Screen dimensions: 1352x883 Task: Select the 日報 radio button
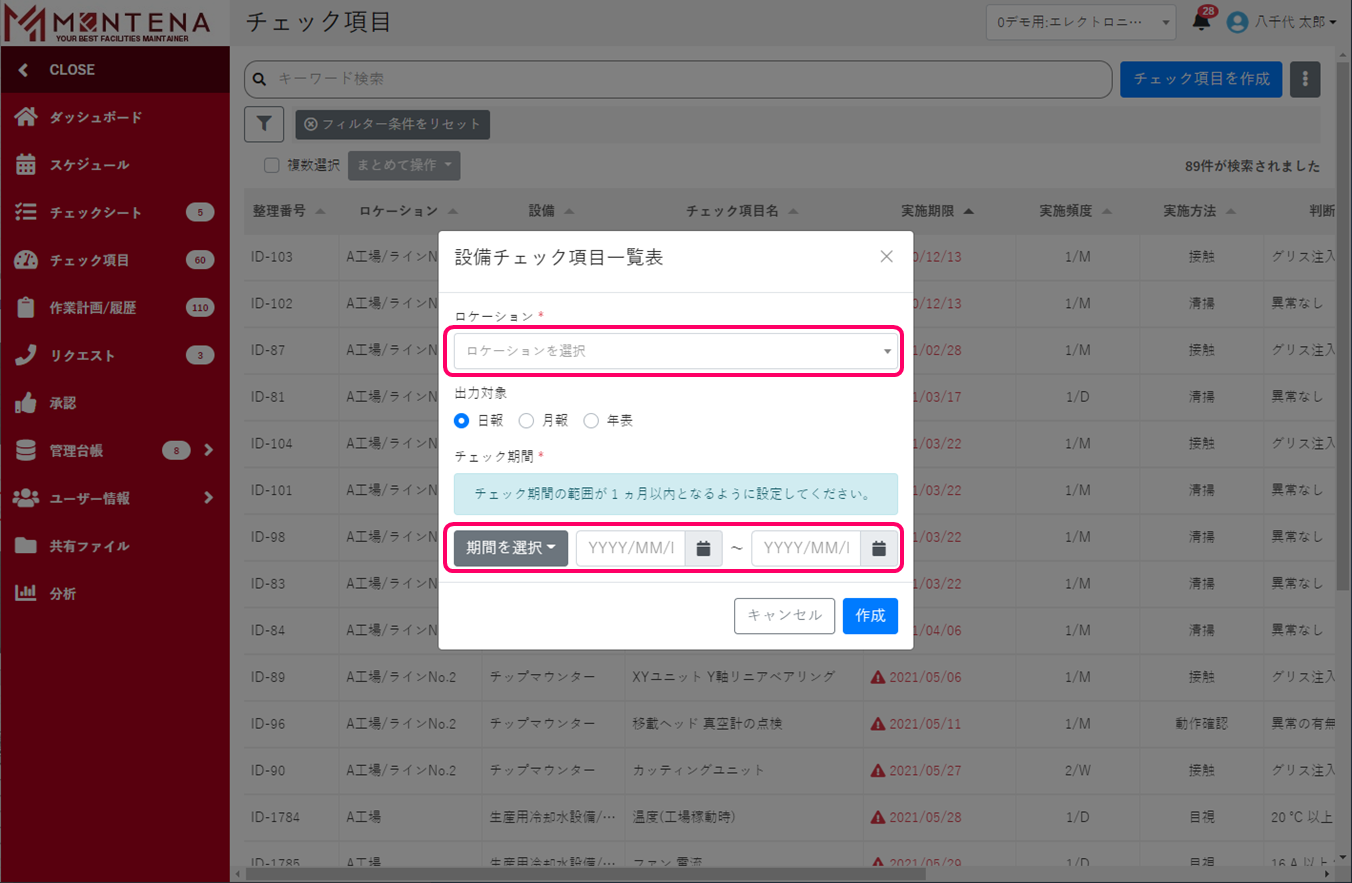(x=462, y=421)
